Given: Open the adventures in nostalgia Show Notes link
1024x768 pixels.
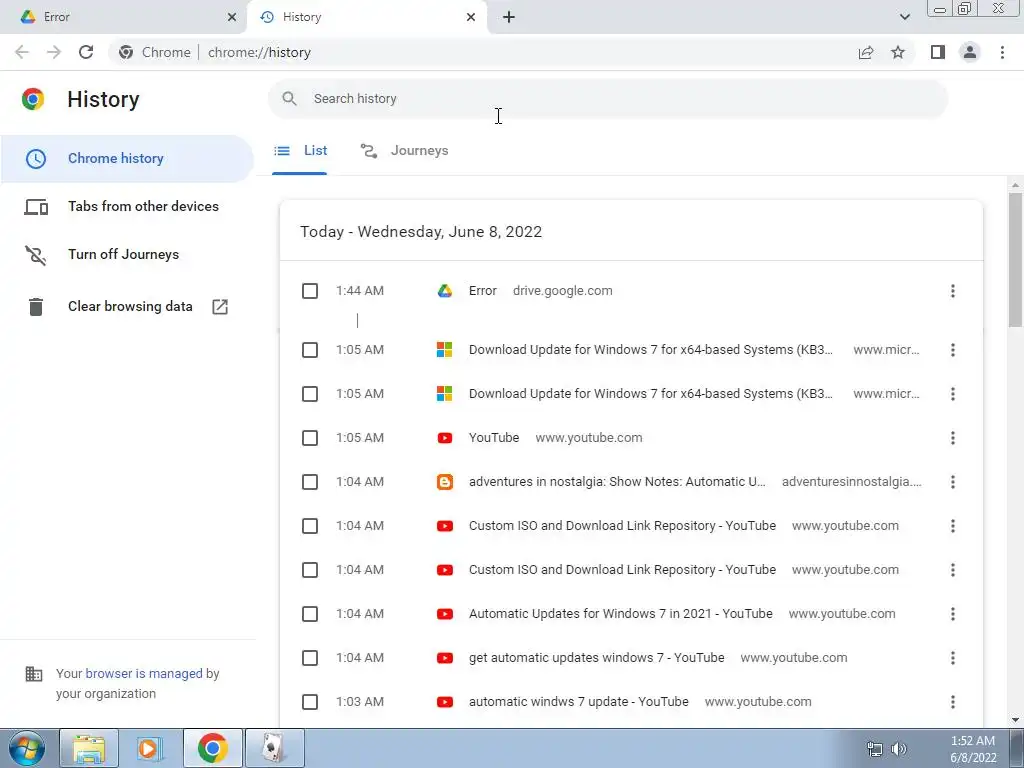Looking at the screenshot, I should (x=617, y=482).
